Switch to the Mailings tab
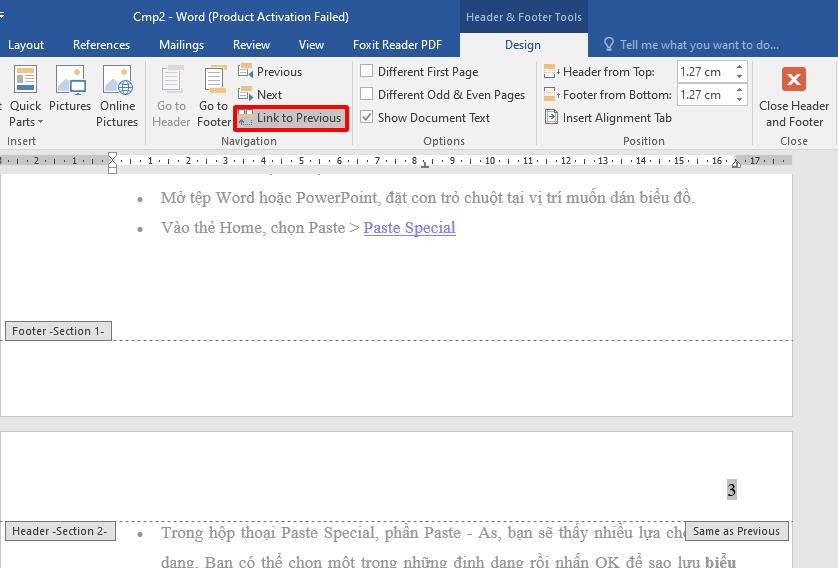 pos(181,45)
